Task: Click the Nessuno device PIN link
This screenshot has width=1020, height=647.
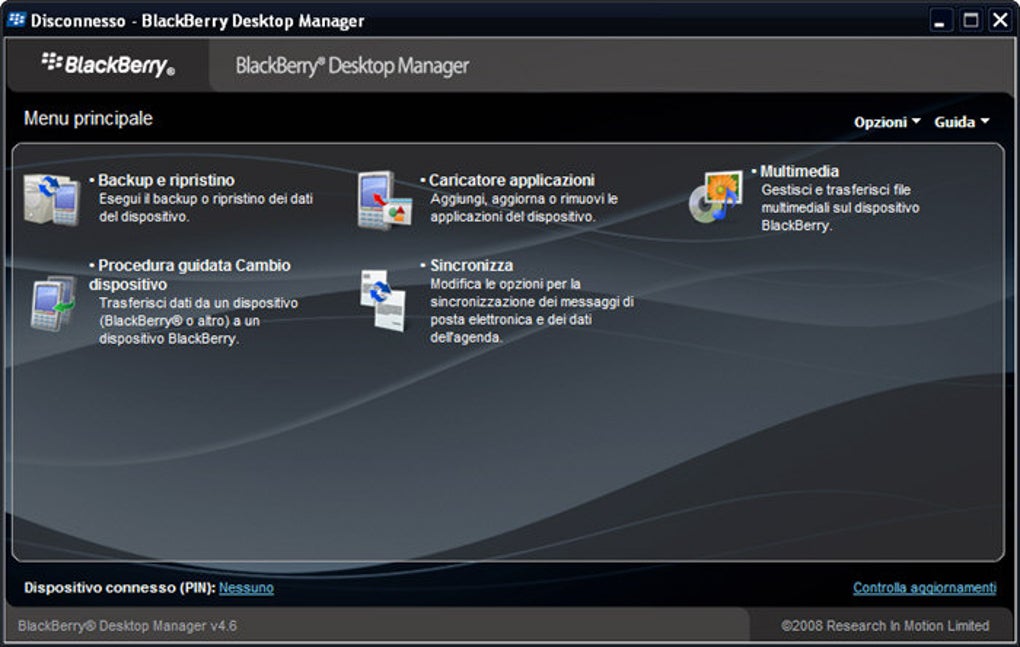Action: pos(246,588)
